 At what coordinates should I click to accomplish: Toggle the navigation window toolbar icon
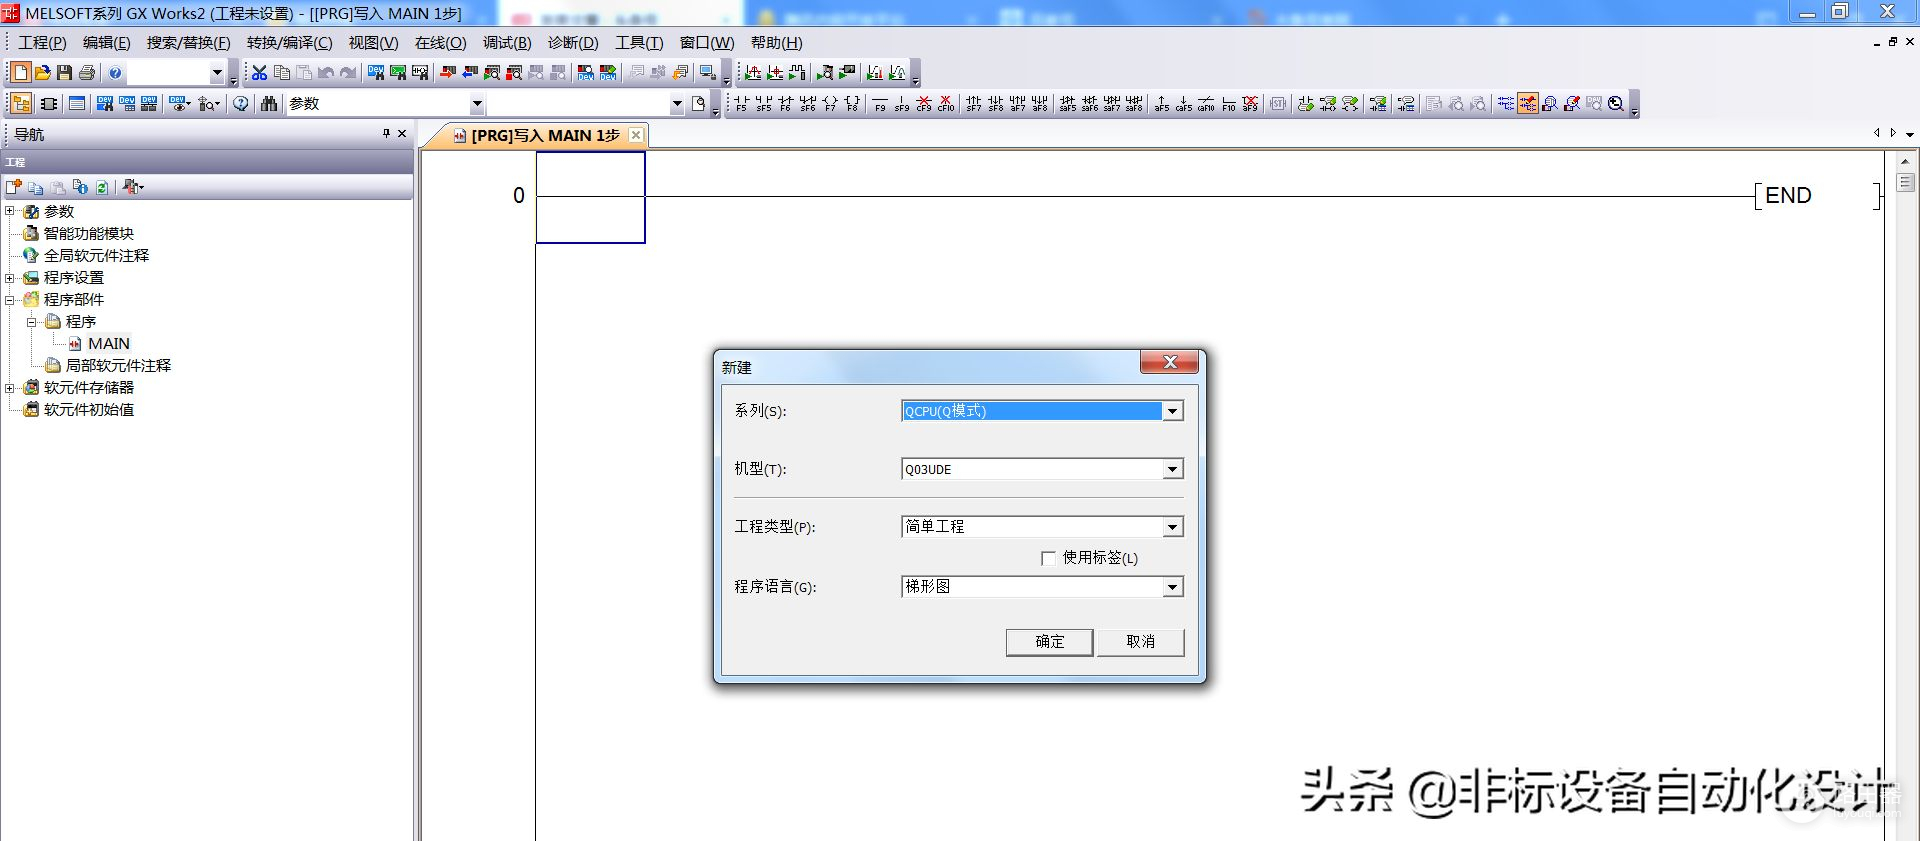click(x=20, y=103)
